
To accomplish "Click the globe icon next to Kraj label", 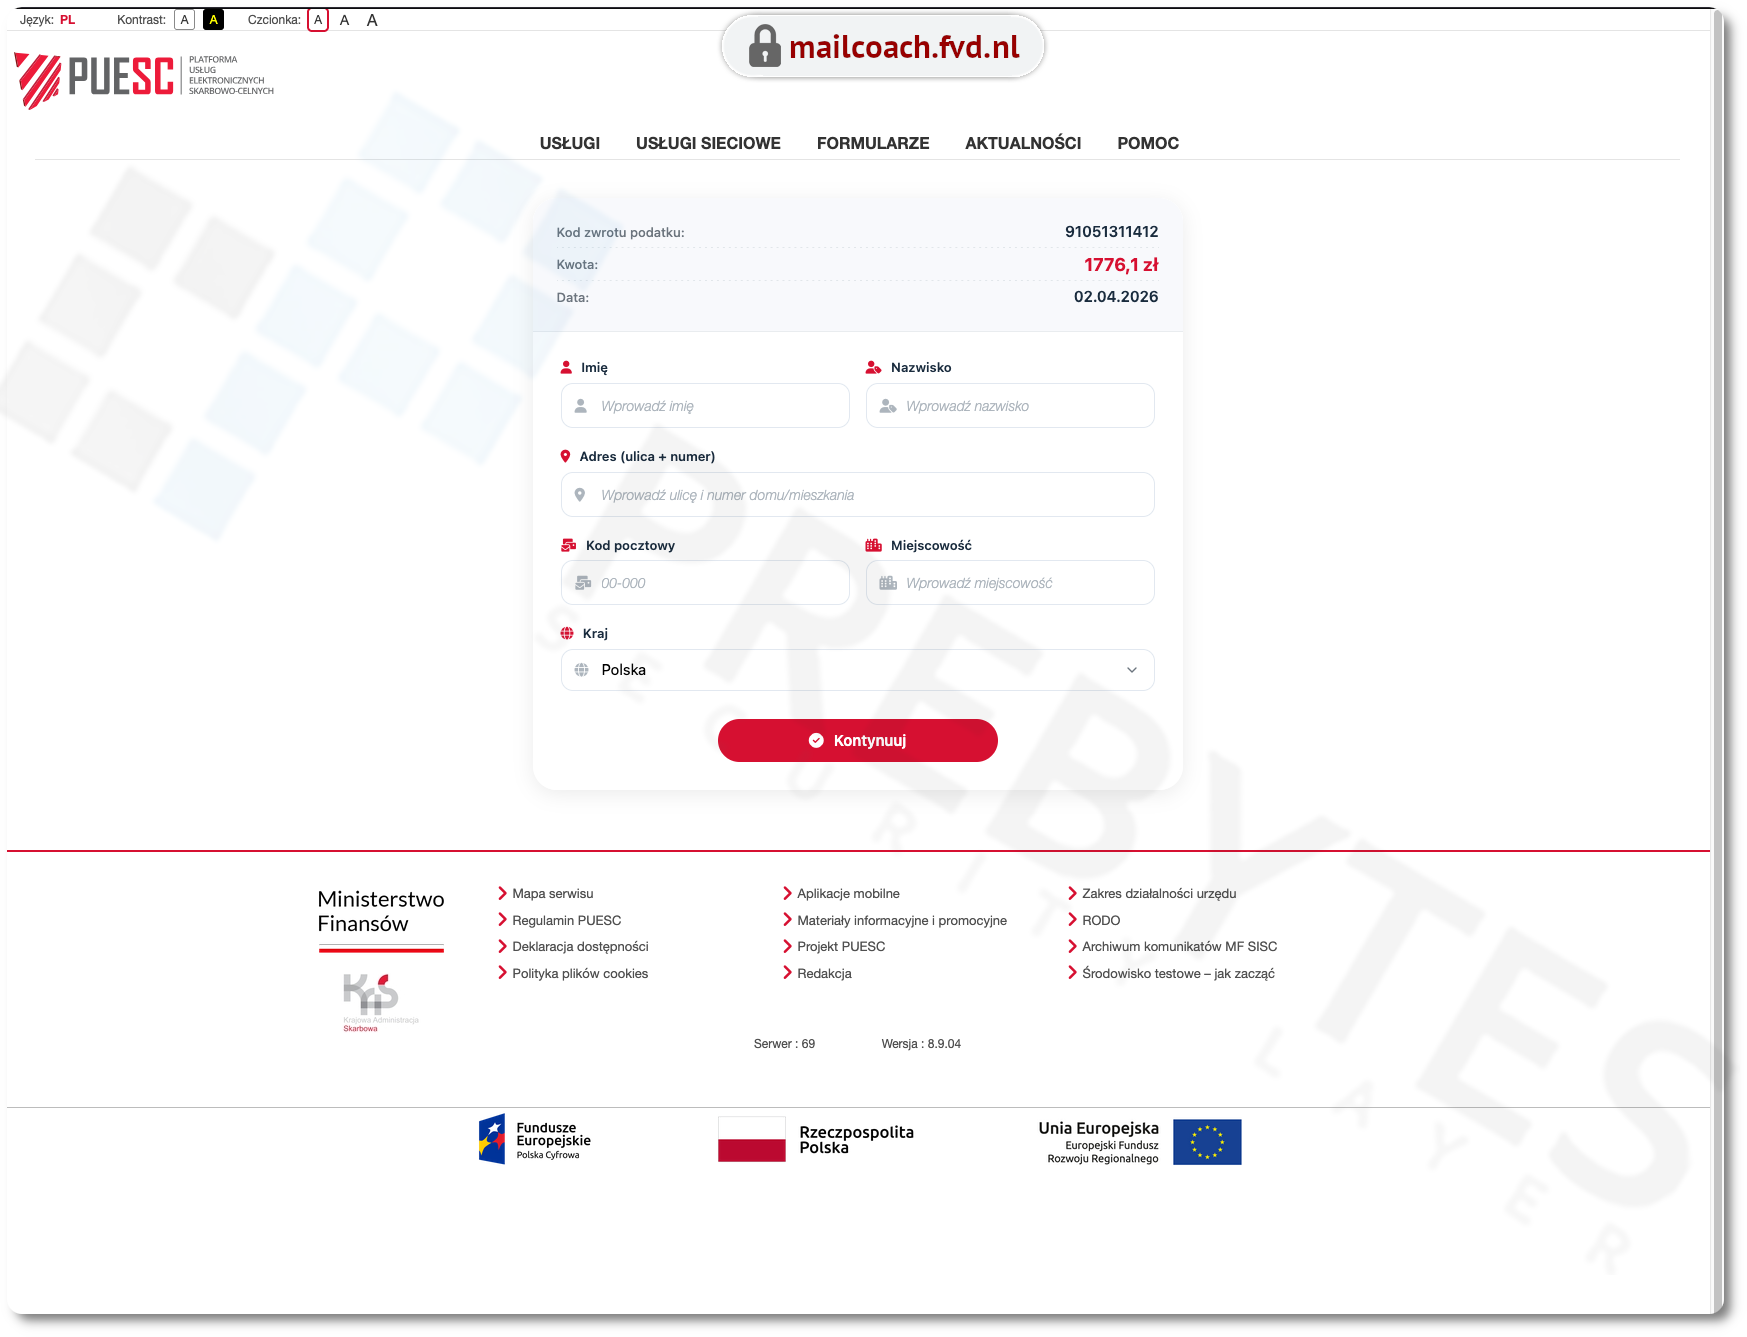I will pyautogui.click(x=567, y=633).
